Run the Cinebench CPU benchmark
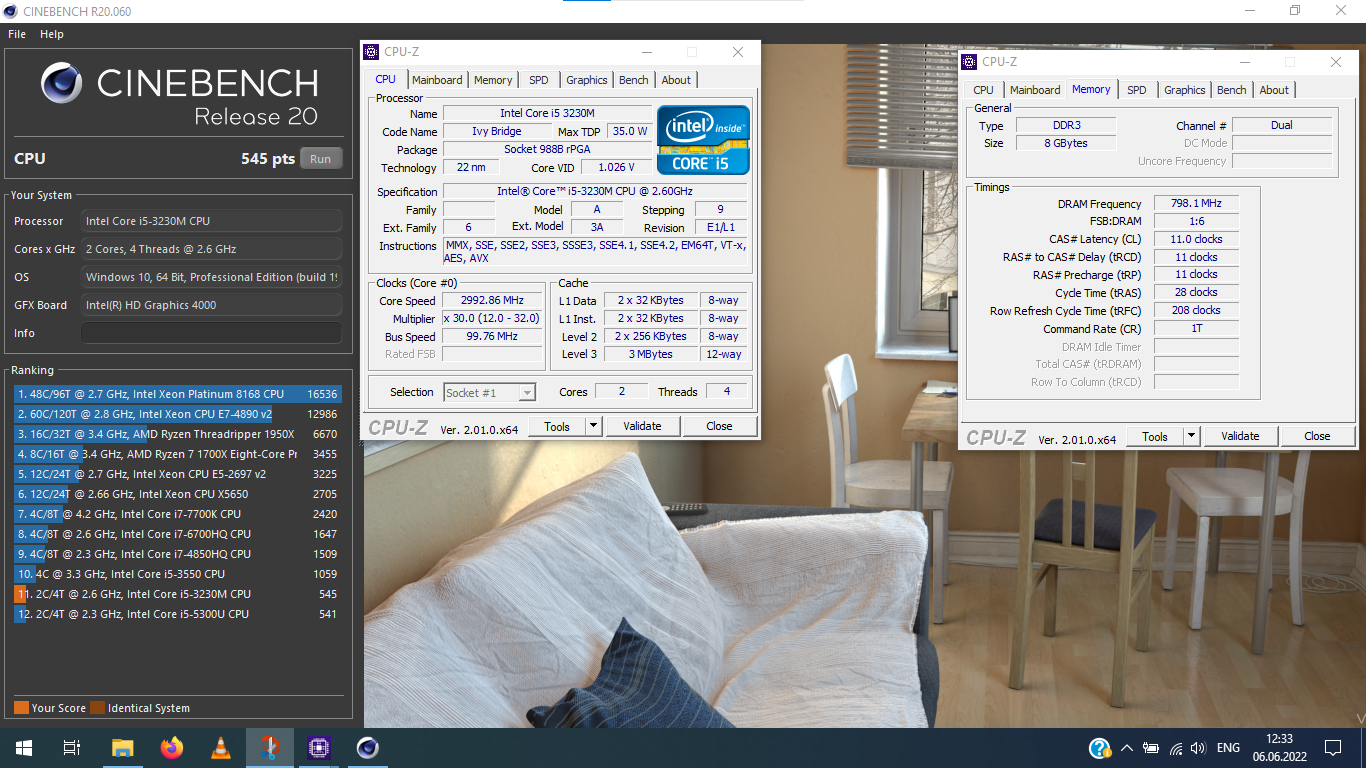This screenshot has height=768, width=1366. tap(321, 159)
